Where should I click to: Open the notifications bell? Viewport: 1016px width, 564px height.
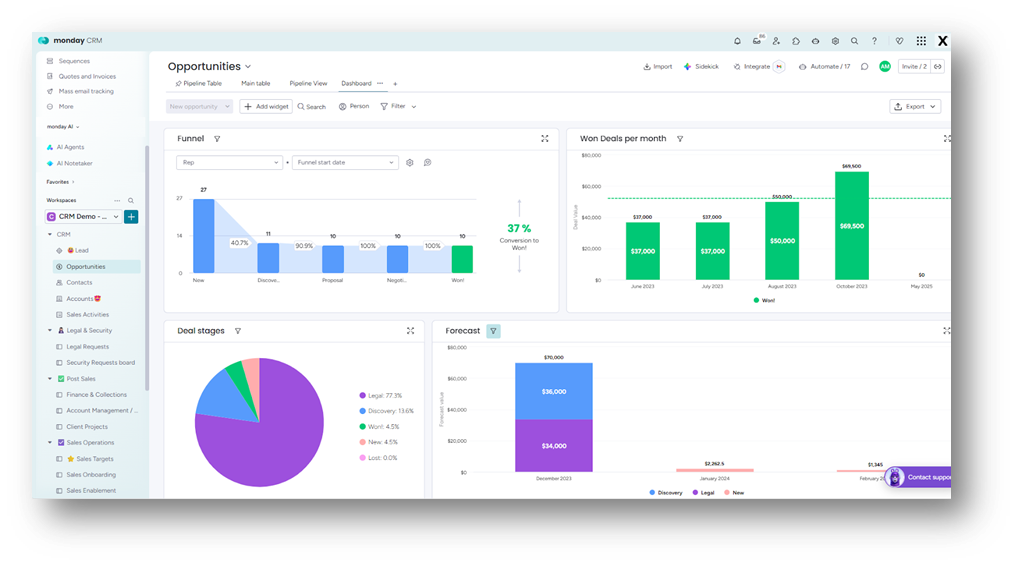click(x=737, y=41)
